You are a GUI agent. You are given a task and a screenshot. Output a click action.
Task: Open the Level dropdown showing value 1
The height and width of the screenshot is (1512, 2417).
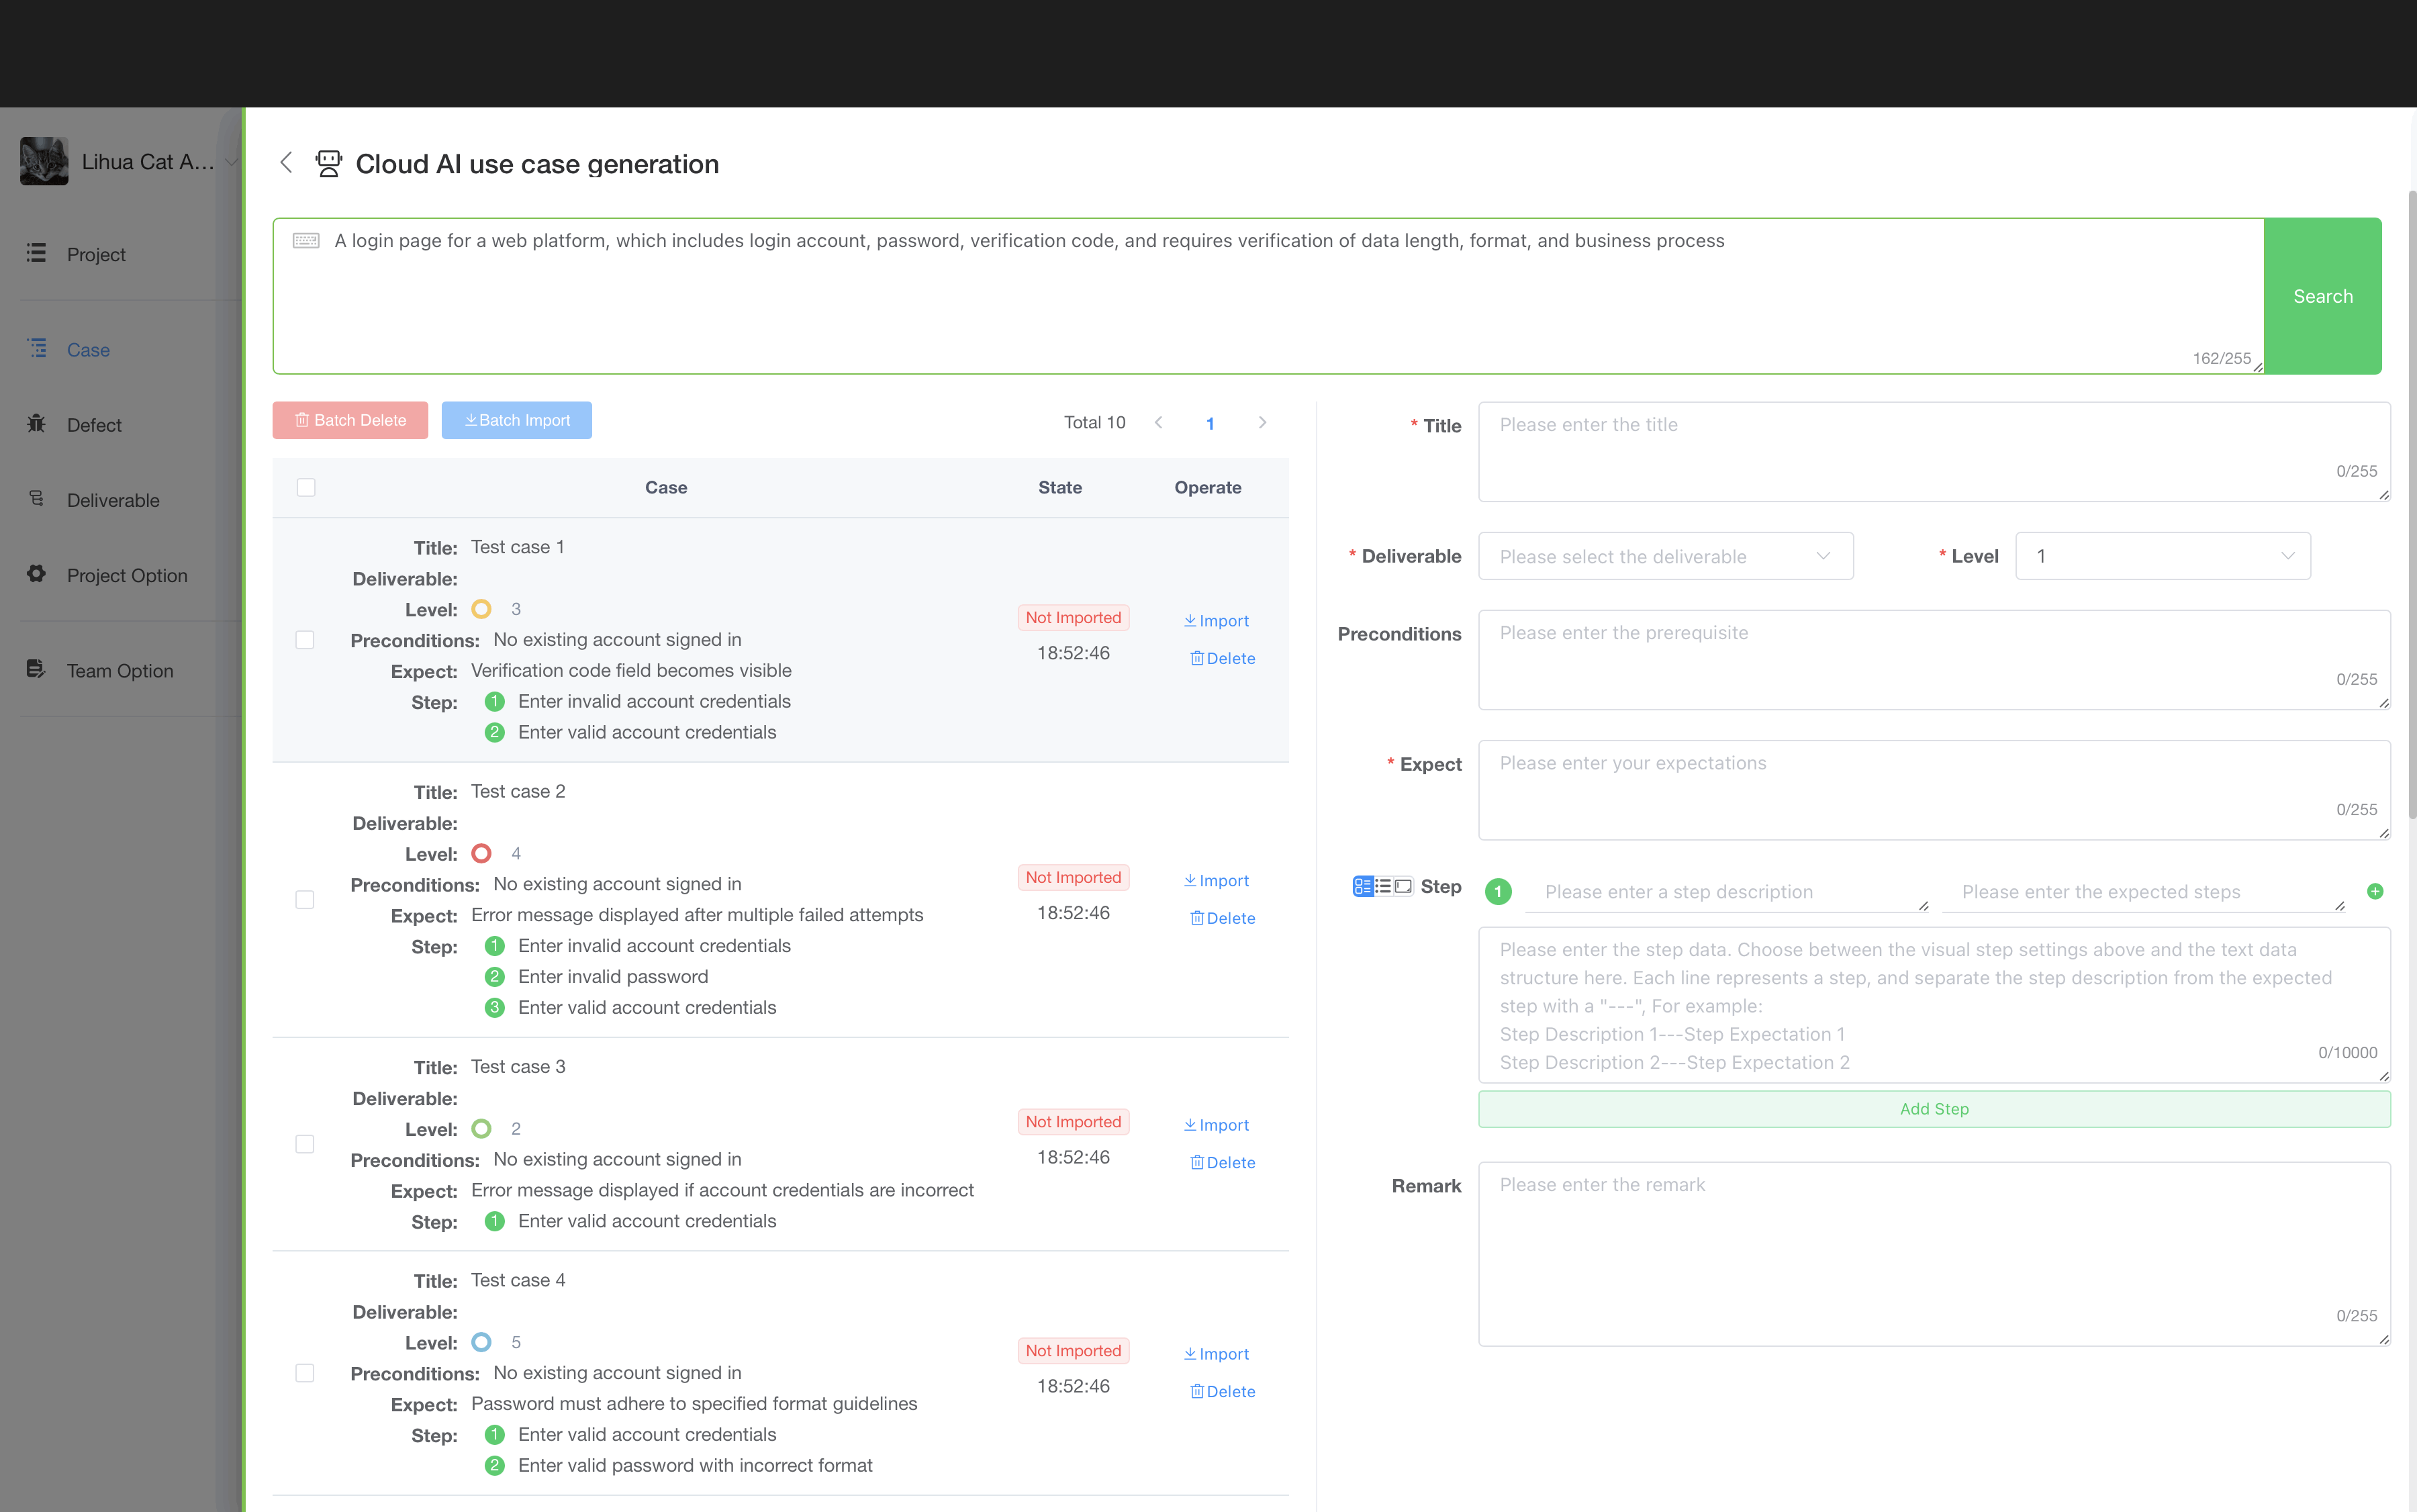coord(2162,555)
